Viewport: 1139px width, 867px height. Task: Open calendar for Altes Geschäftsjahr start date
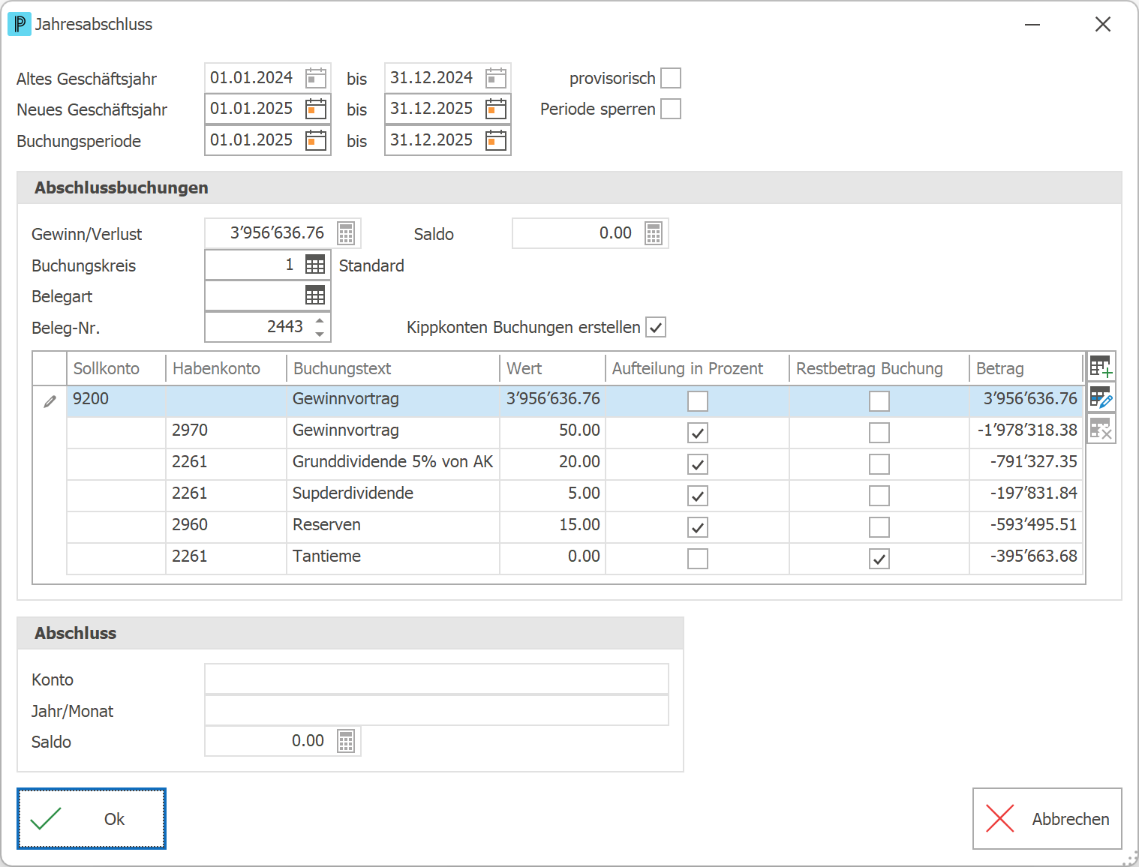pyautogui.click(x=315, y=78)
